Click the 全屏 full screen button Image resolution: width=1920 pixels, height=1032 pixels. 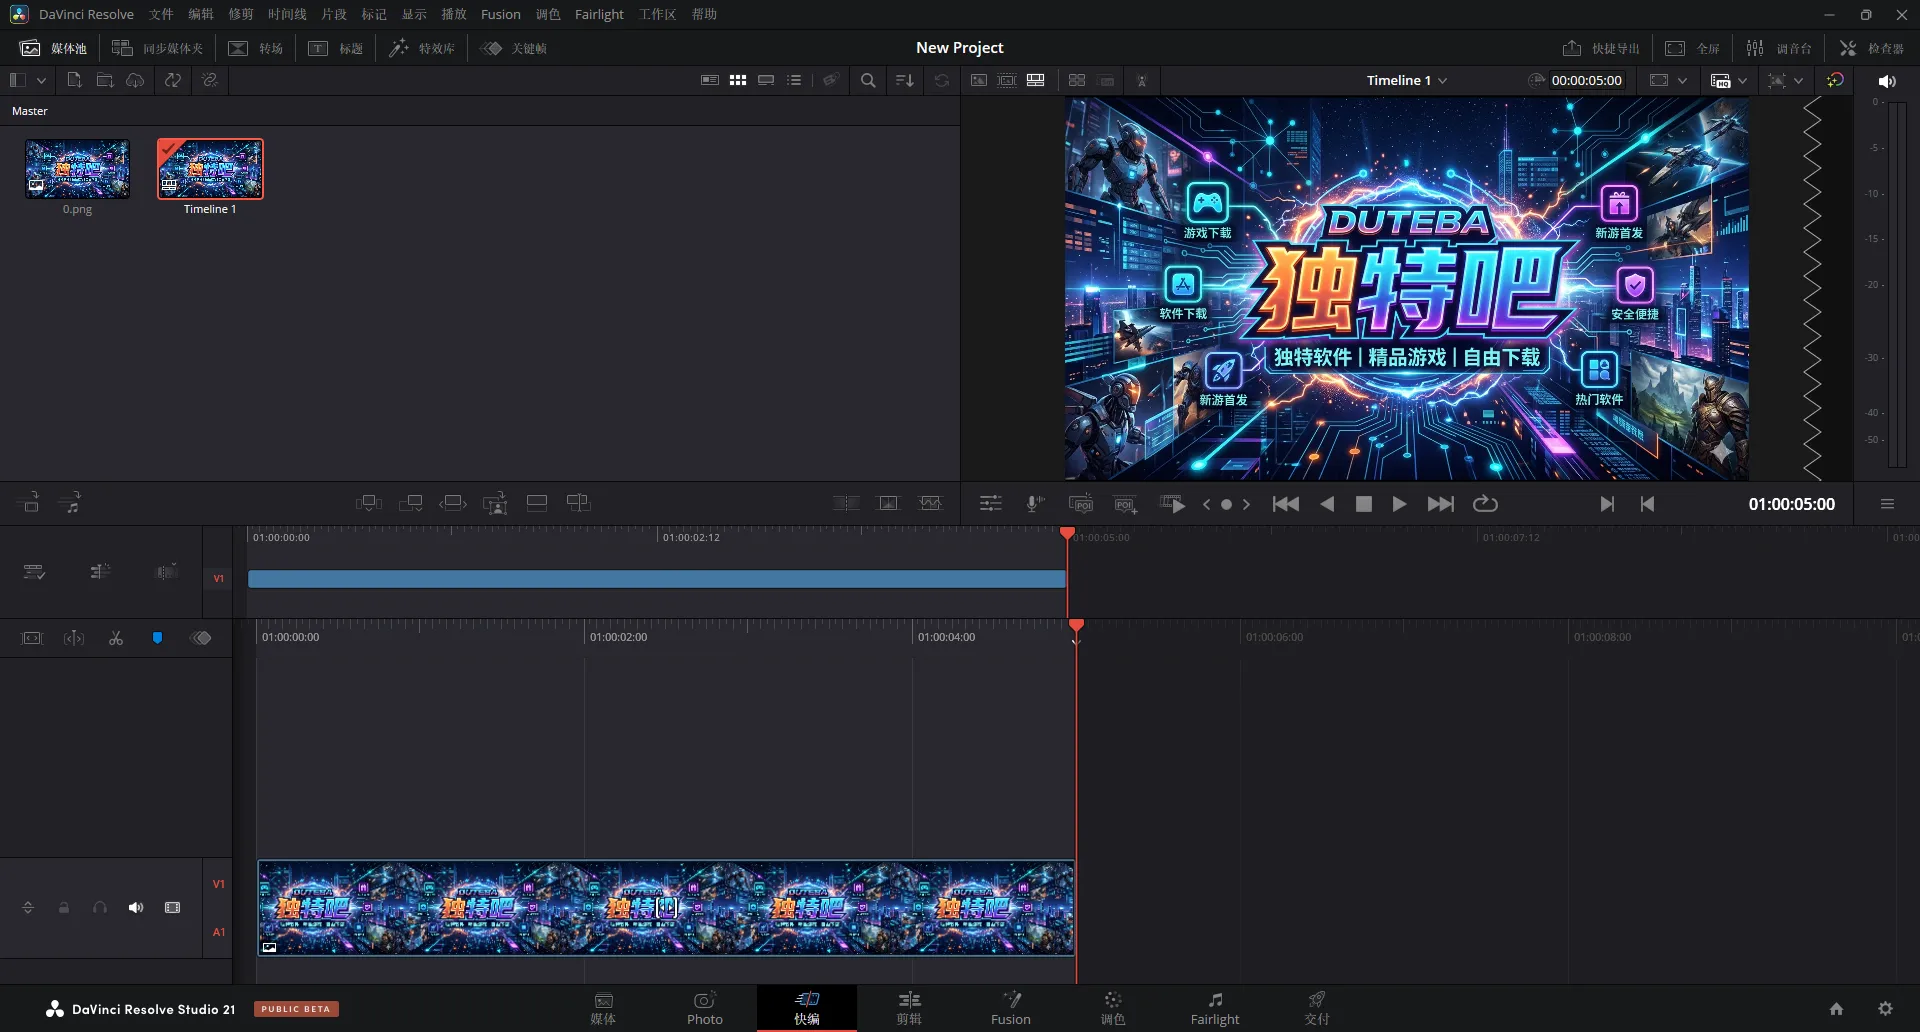1692,48
